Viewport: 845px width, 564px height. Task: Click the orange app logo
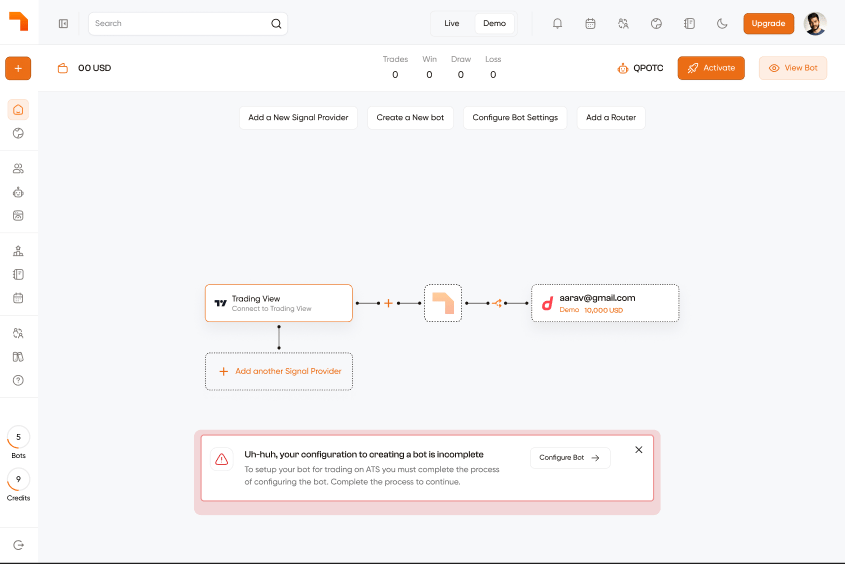tap(18, 22)
